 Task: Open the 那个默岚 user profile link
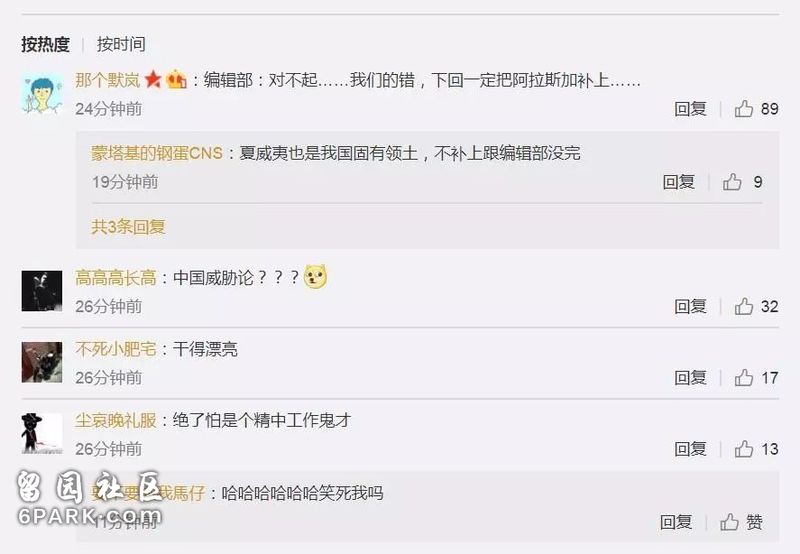pyautogui.click(x=108, y=80)
